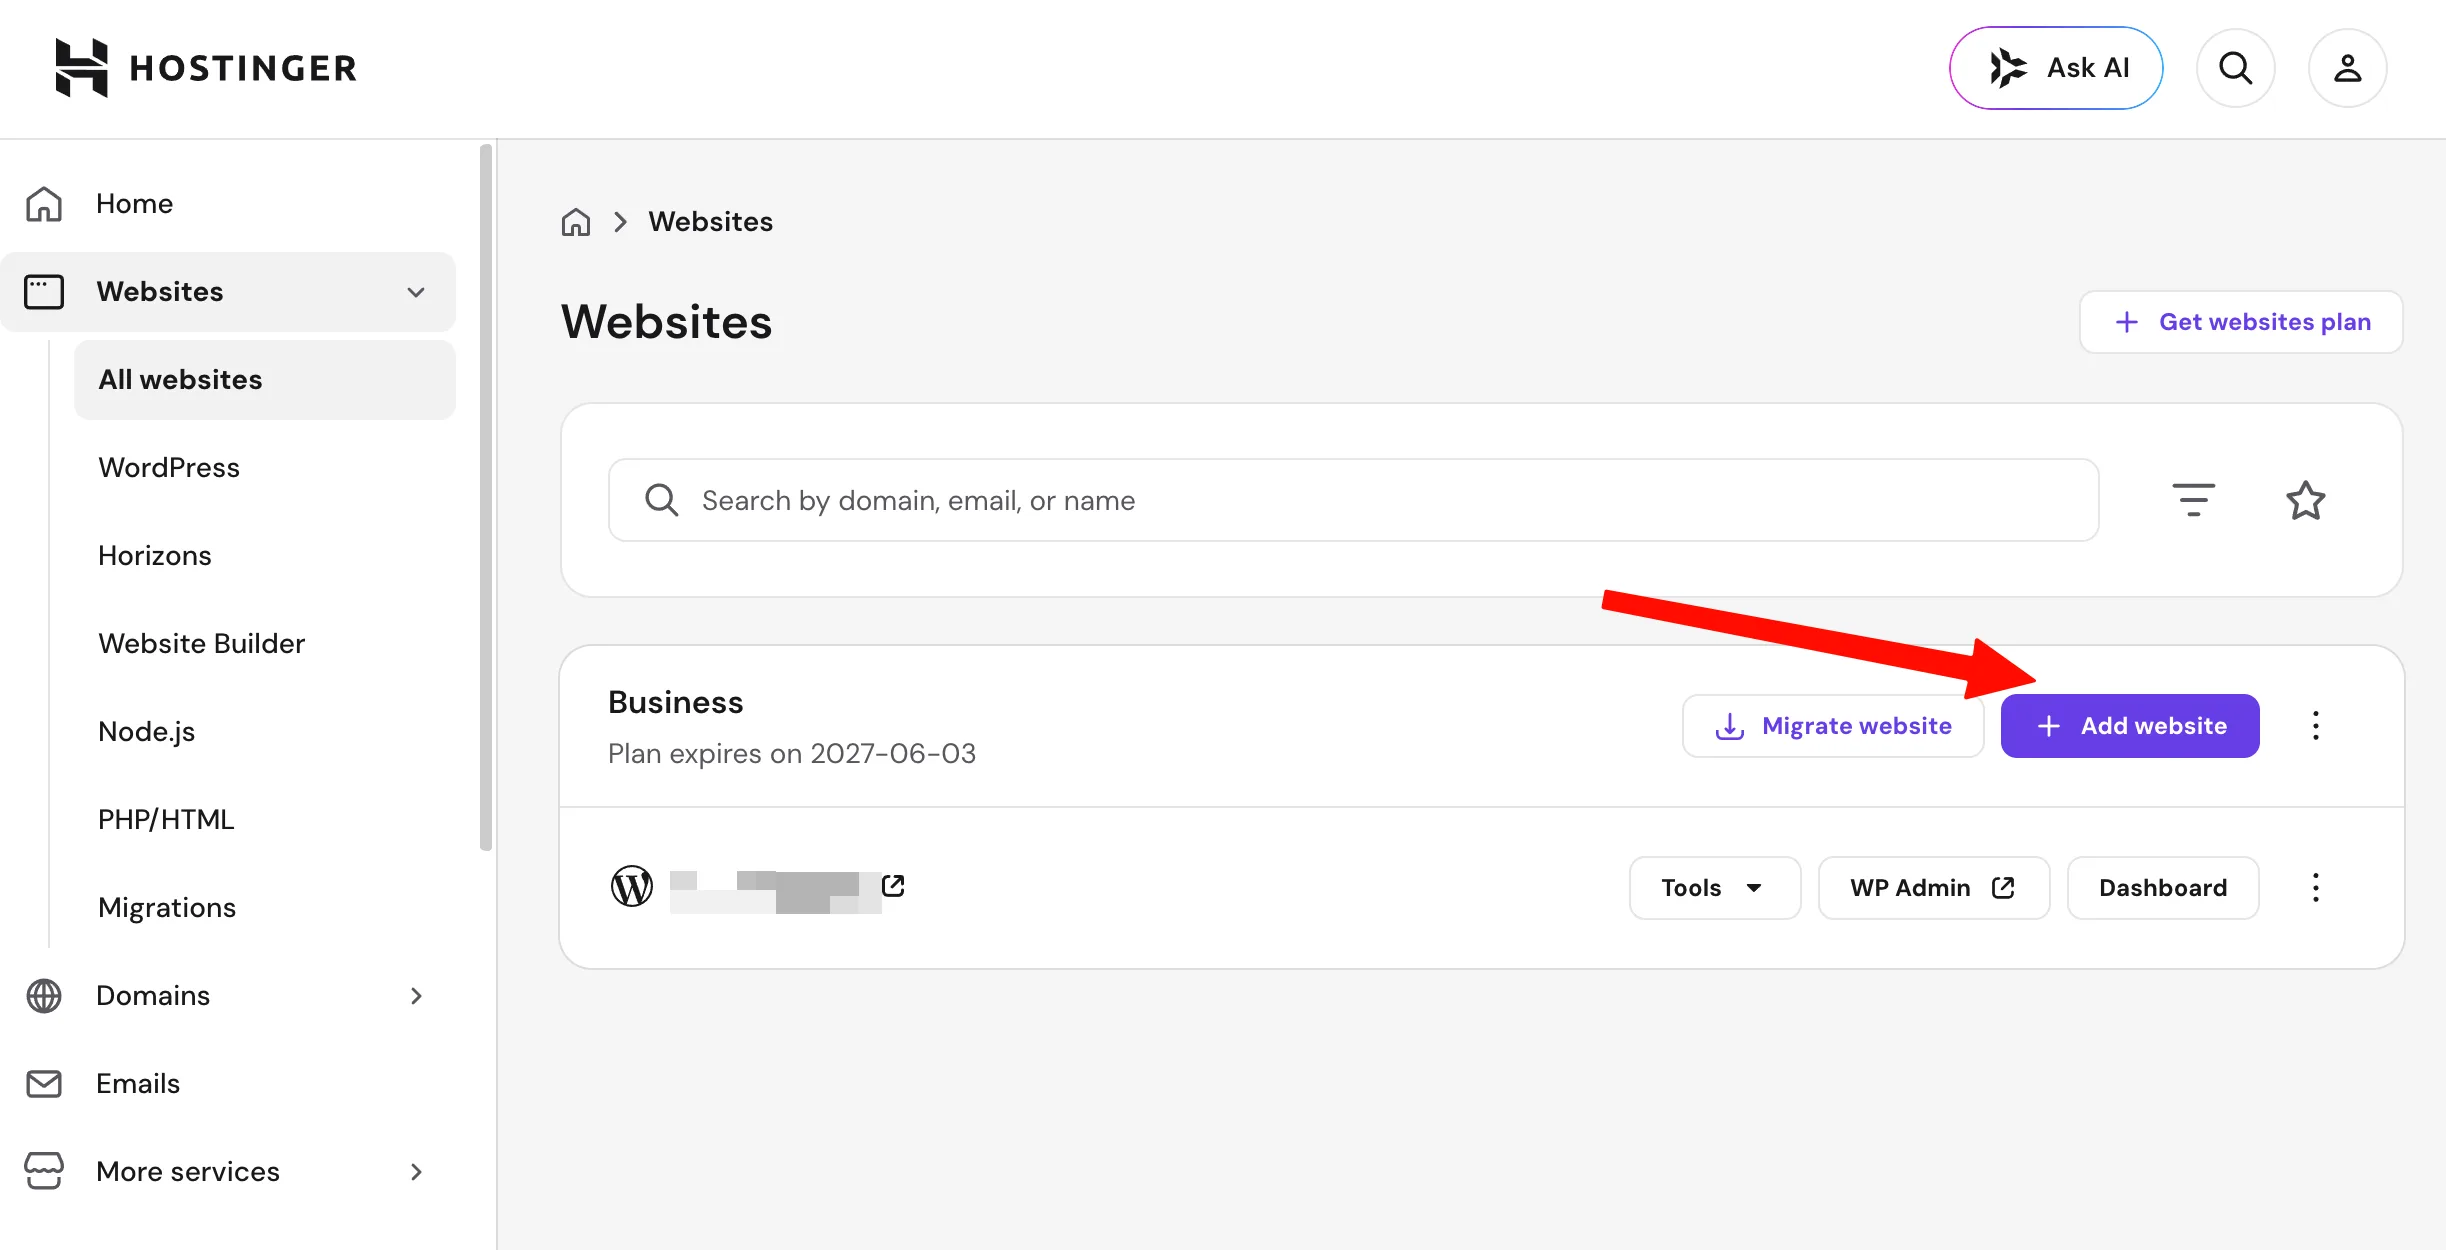Click the More services store icon
Image resolution: width=2446 pixels, height=1250 pixels.
pyautogui.click(x=44, y=1172)
